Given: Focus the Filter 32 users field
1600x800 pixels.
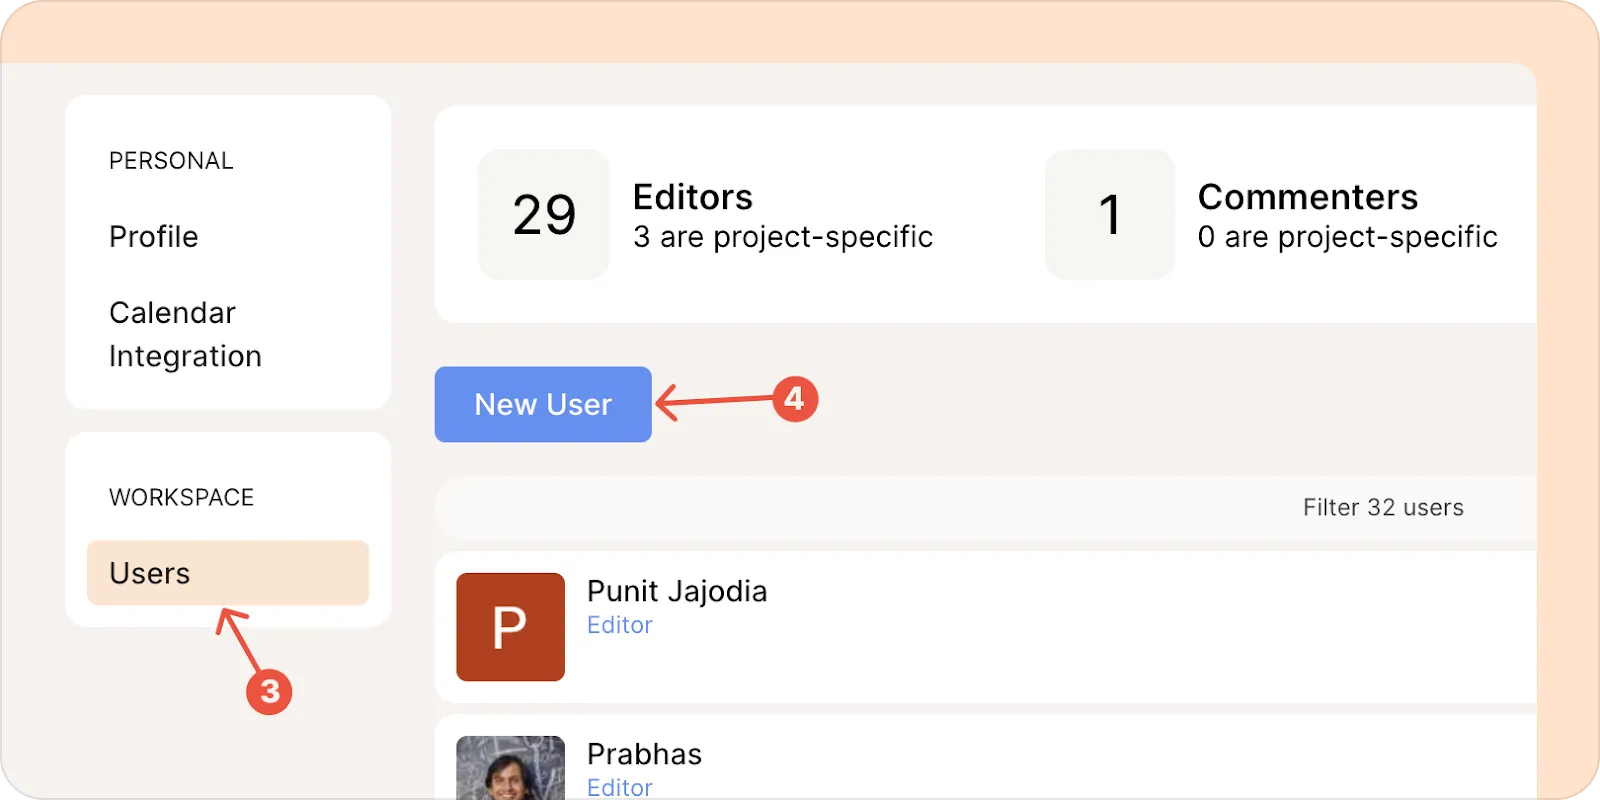Looking at the screenshot, I should click(x=1382, y=508).
